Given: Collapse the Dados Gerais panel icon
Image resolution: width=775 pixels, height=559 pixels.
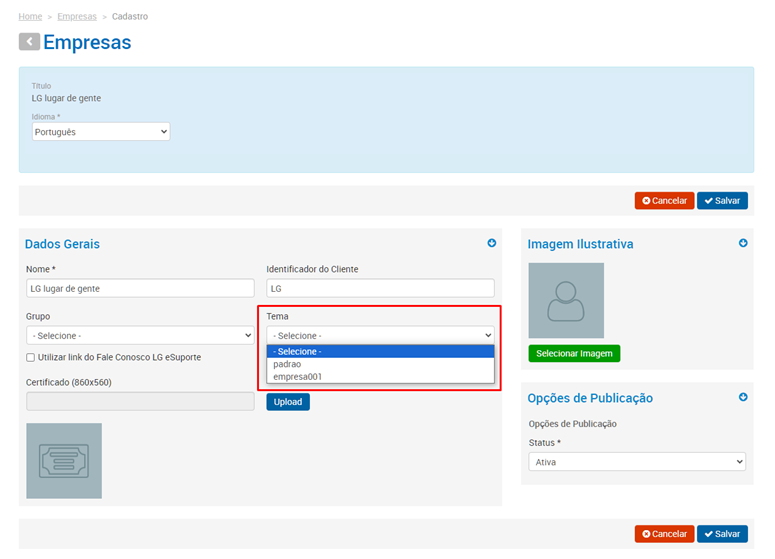Looking at the screenshot, I should (491, 243).
